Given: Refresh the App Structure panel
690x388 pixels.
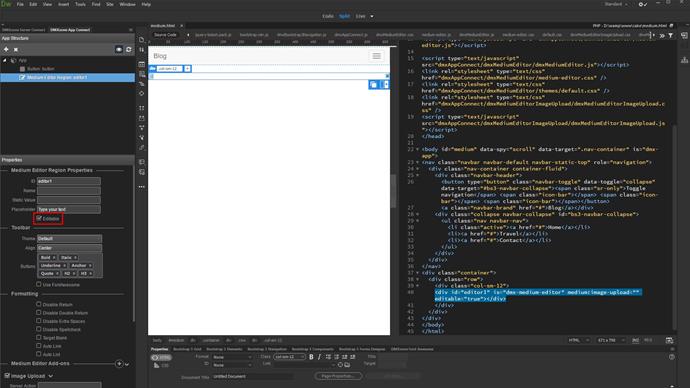Looking at the screenshot, I should pos(128,50).
